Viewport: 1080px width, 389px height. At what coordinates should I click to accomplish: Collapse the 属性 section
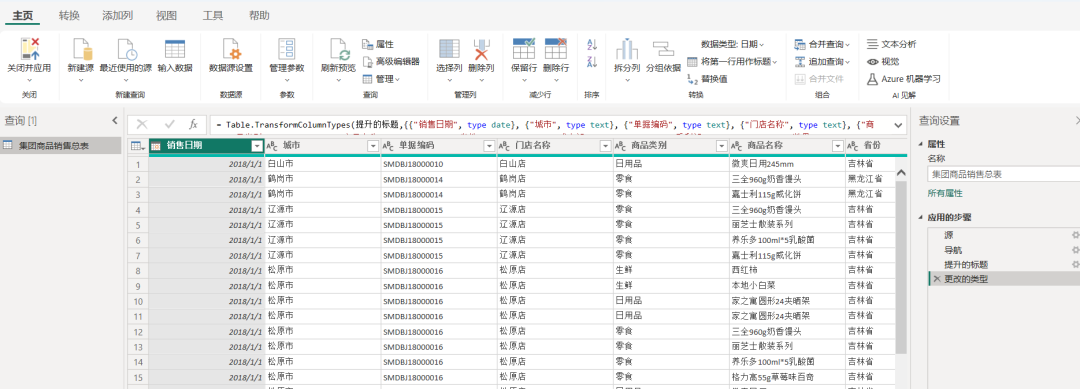pyautogui.click(x=922, y=144)
